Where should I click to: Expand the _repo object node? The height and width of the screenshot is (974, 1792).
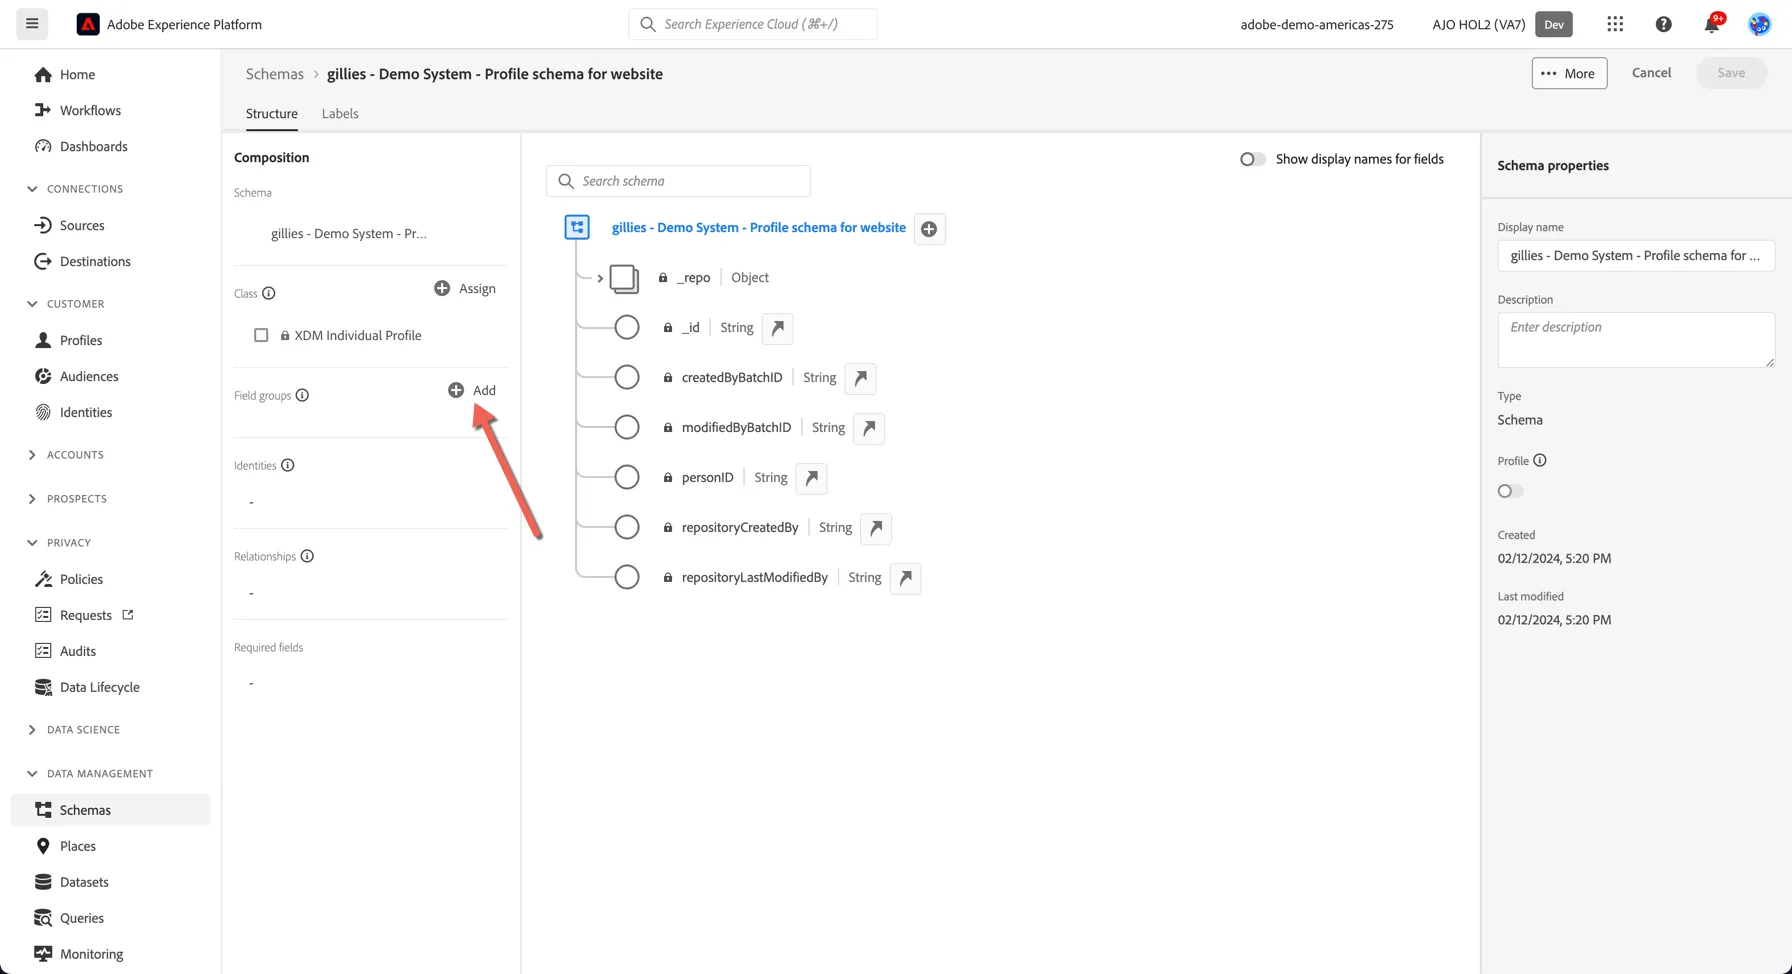coord(600,278)
